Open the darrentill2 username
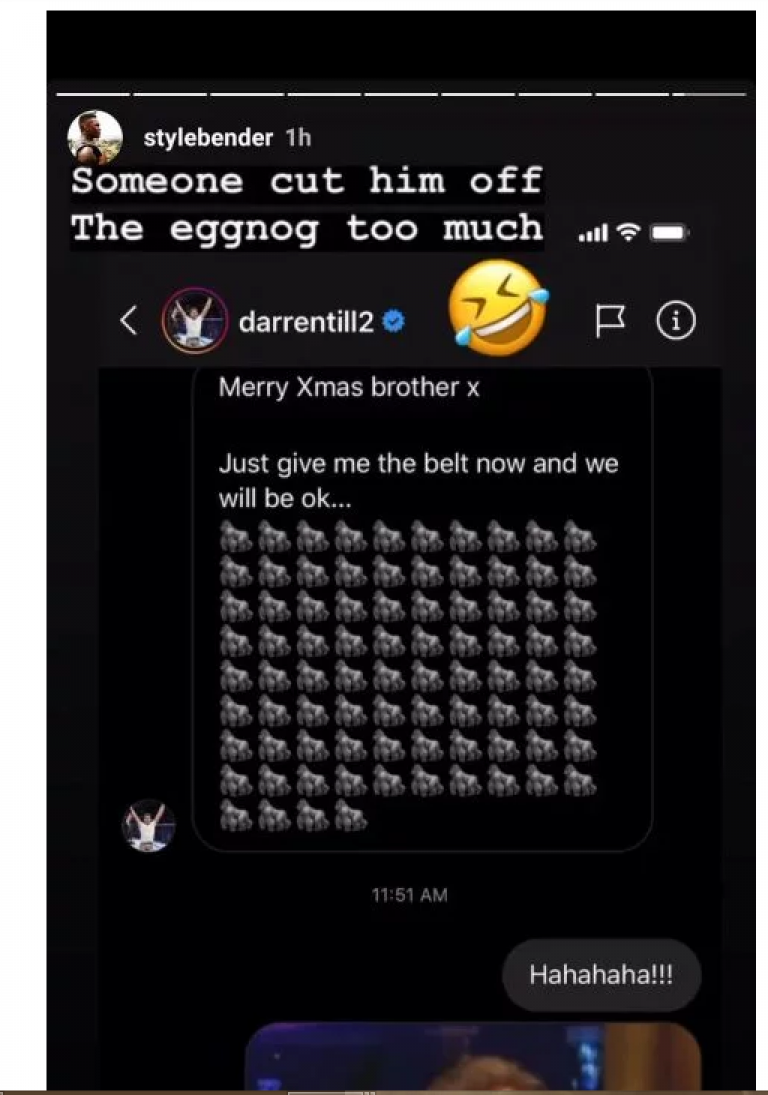This screenshot has width=768, height=1095. (307, 322)
